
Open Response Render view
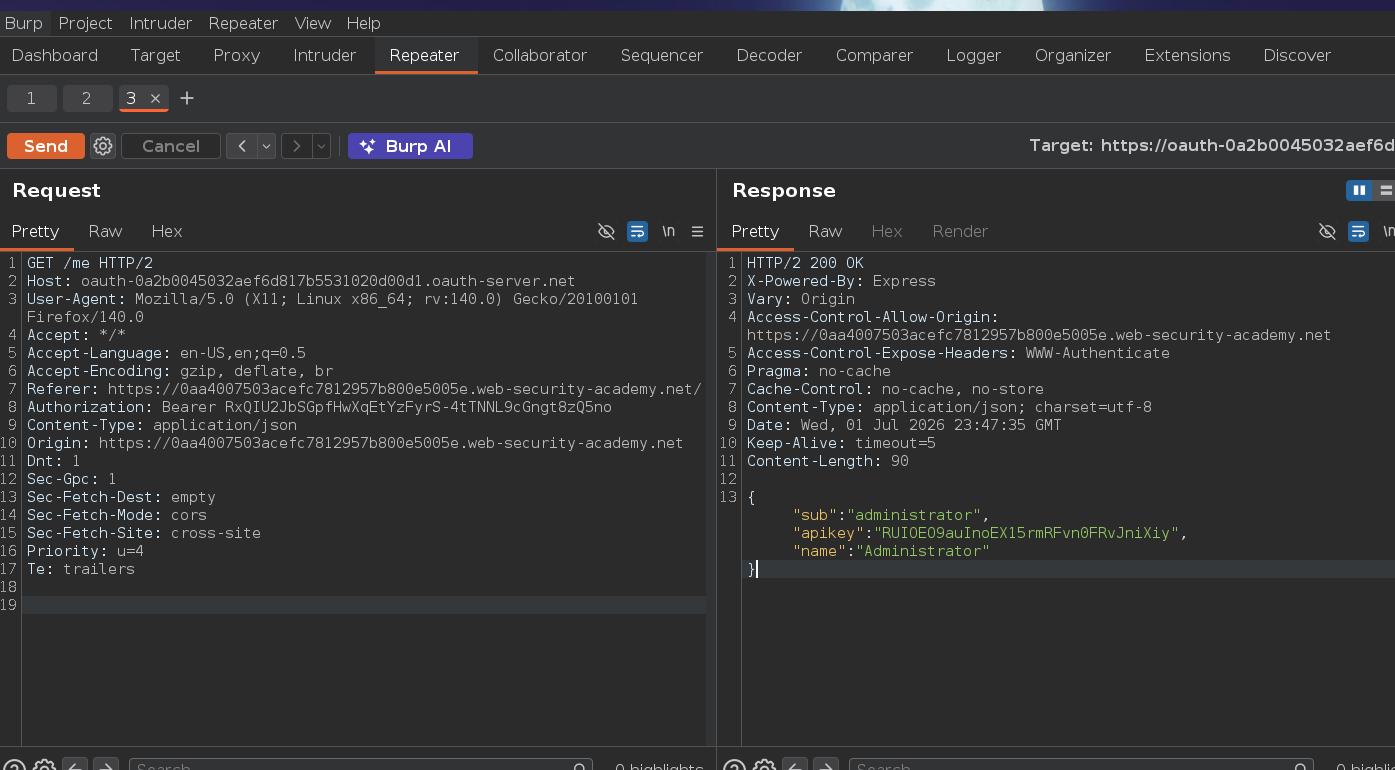960,231
